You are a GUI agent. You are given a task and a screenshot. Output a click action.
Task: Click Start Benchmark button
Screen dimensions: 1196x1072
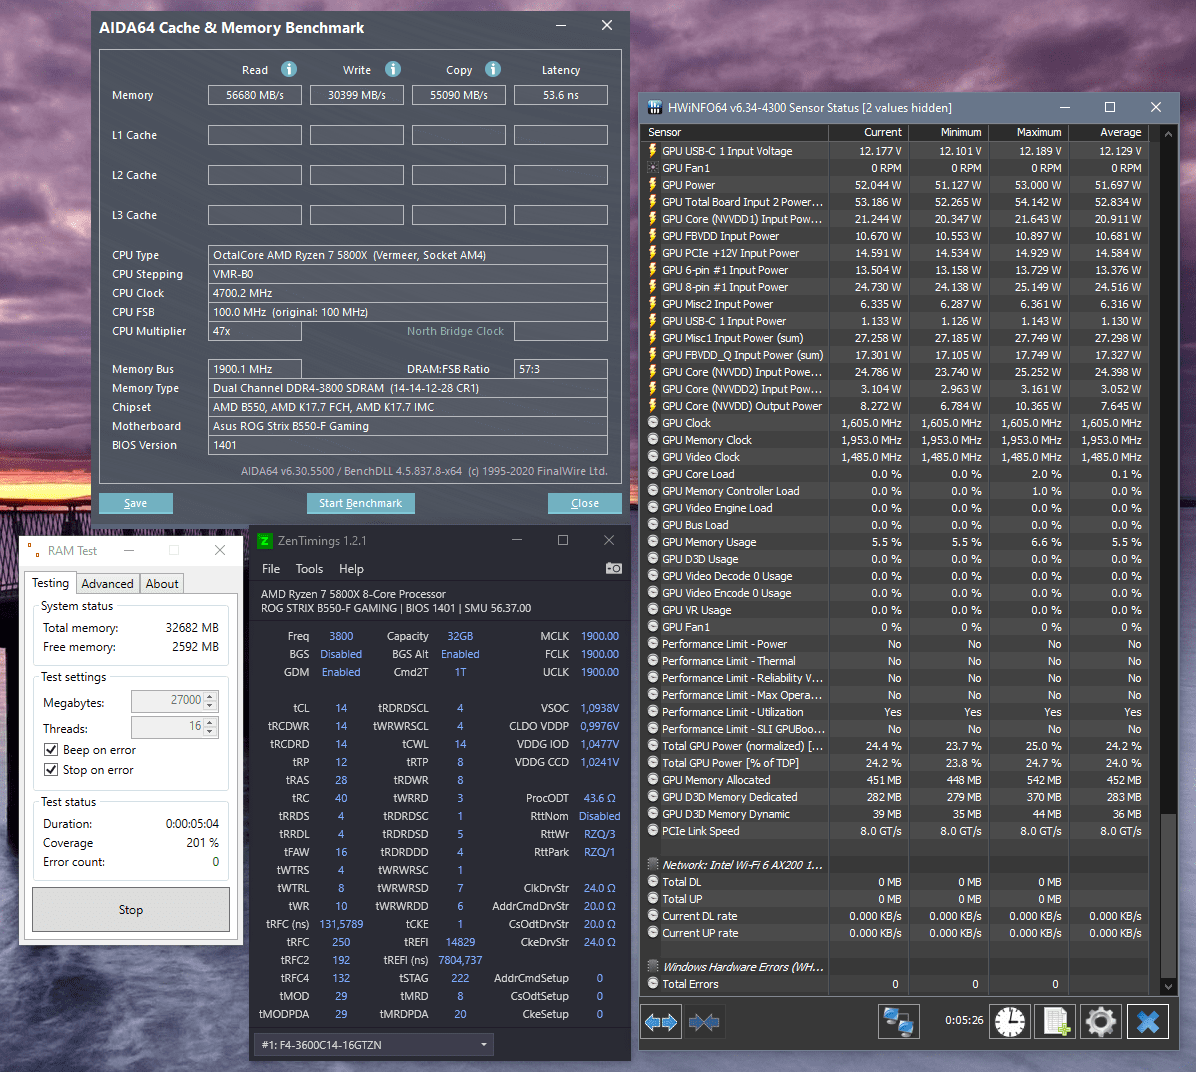point(361,503)
